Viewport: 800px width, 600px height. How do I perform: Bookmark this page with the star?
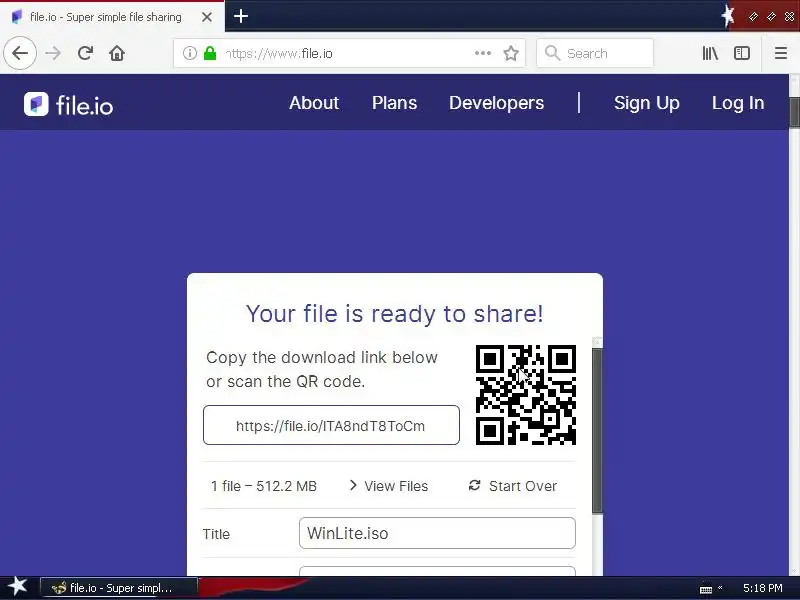511,53
